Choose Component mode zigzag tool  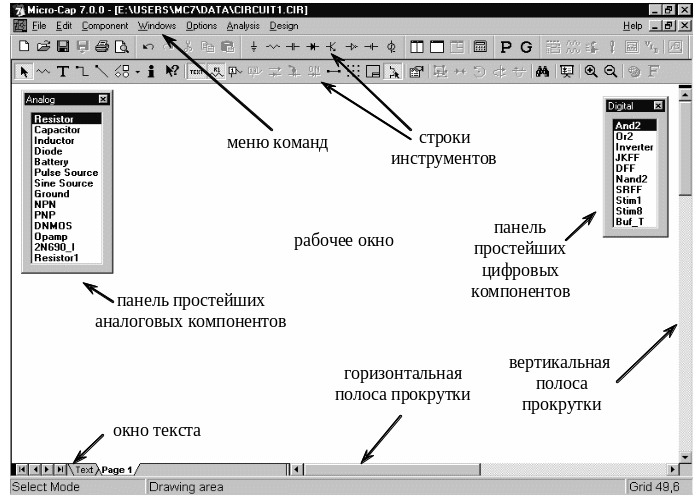(x=43, y=71)
